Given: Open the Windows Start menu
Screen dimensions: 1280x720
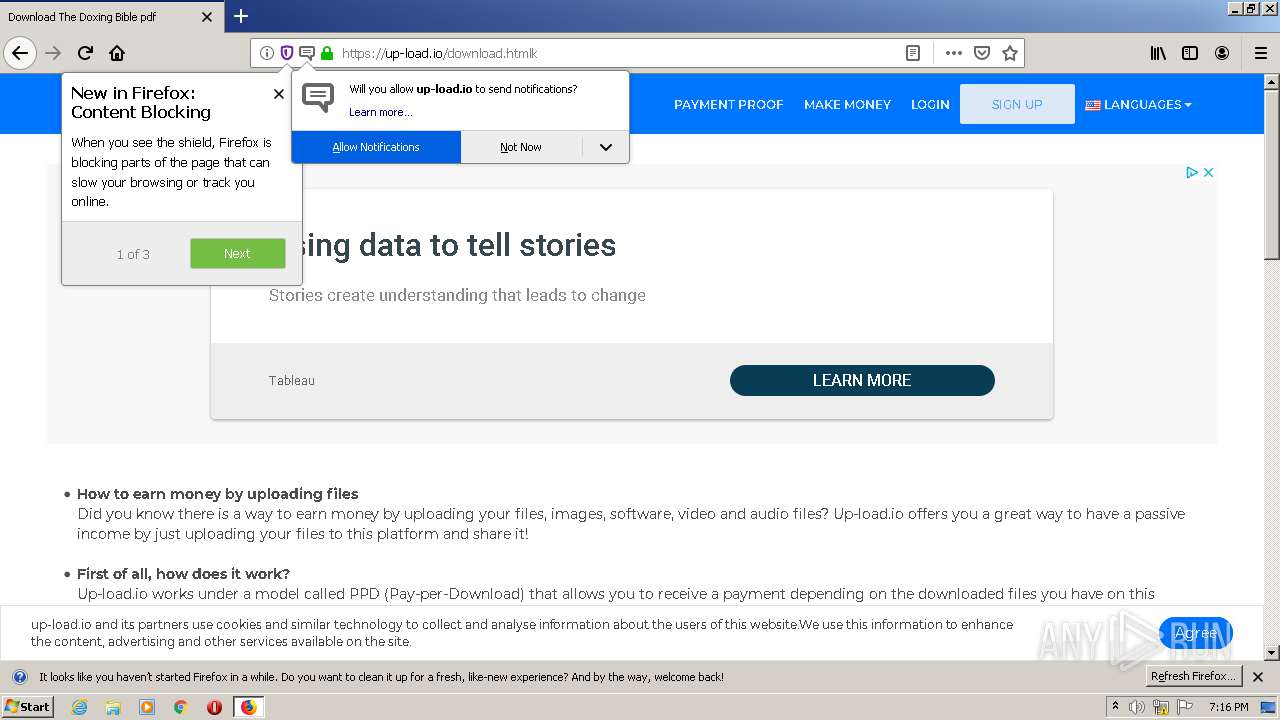Looking at the screenshot, I should coord(27,707).
